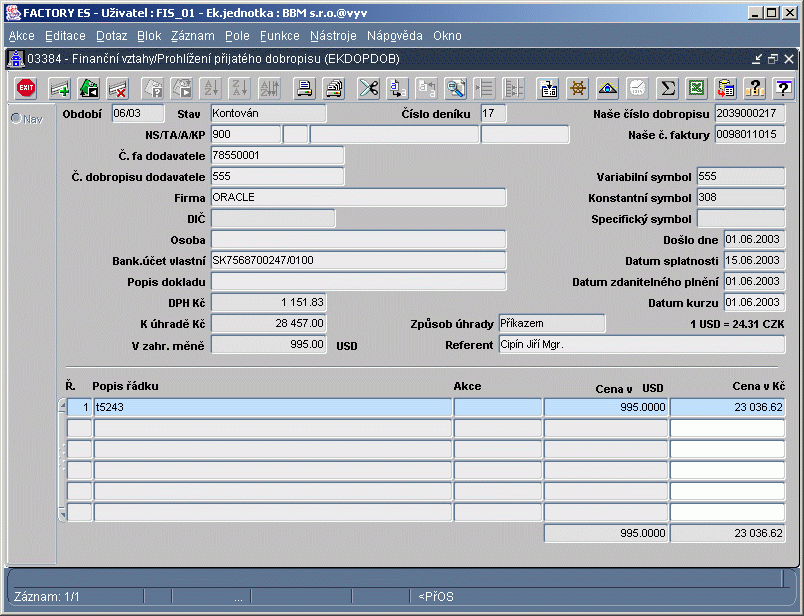Click the Firma field containing ORACLE
804x616 pixels.
tap(358, 198)
